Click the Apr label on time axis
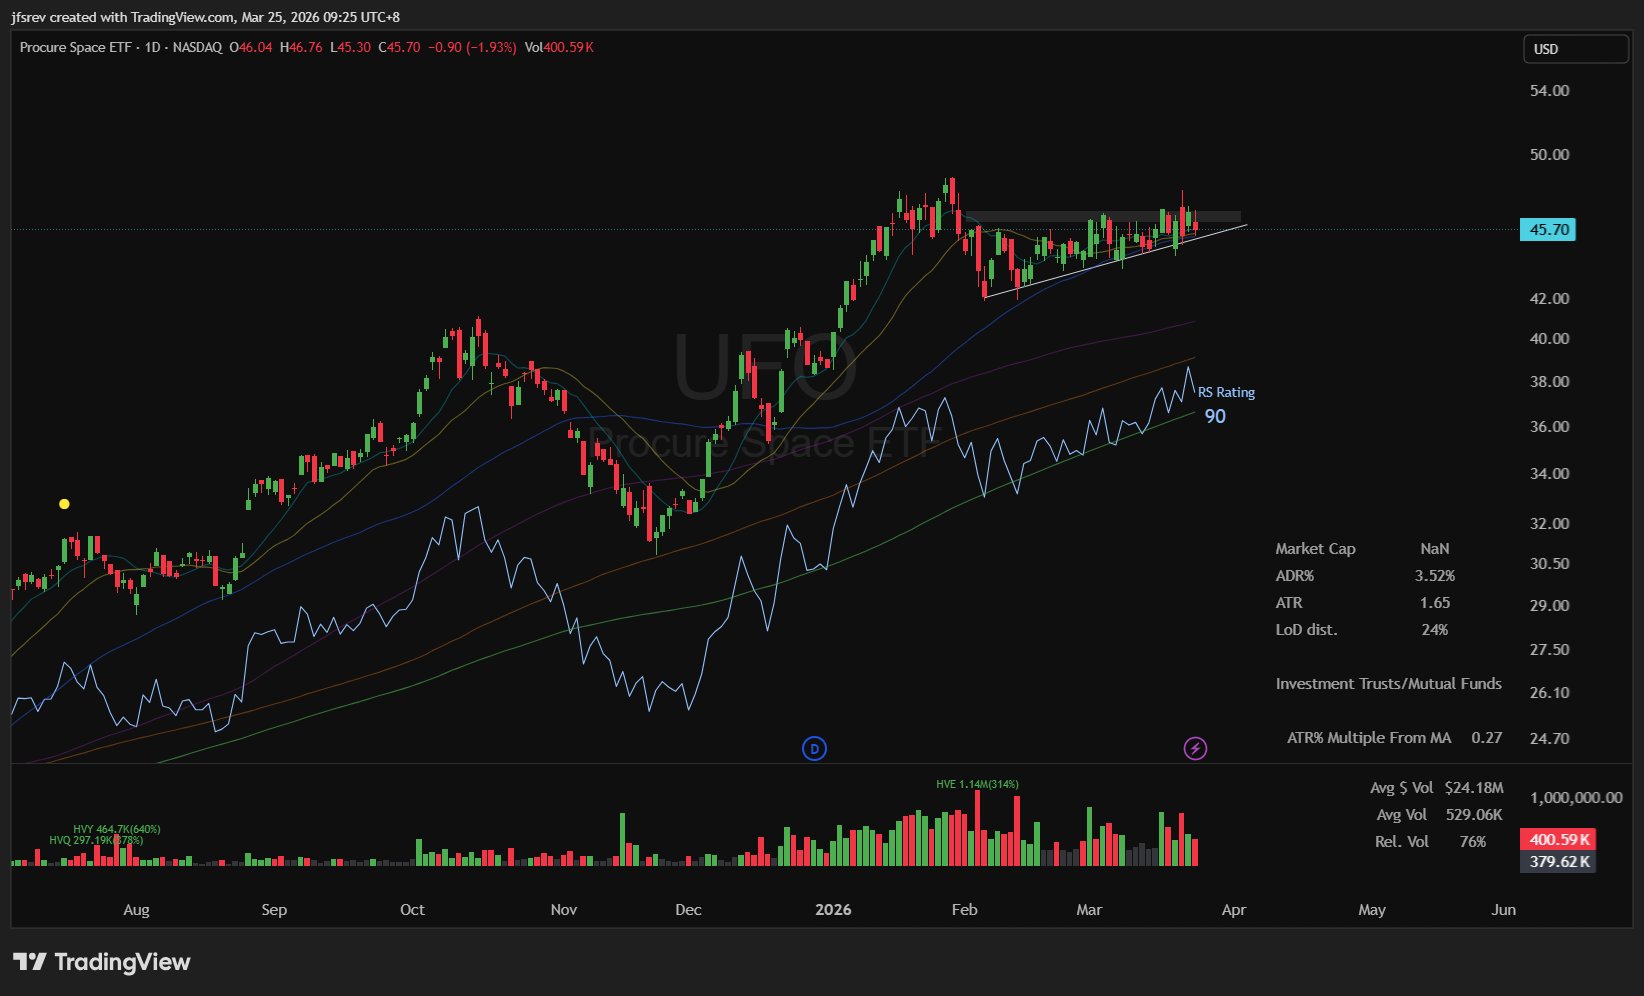1644x996 pixels. pyautogui.click(x=1234, y=909)
